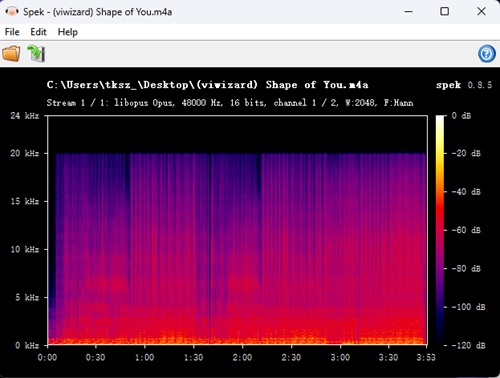Click the 20 kHz frequency axis label

25,153
